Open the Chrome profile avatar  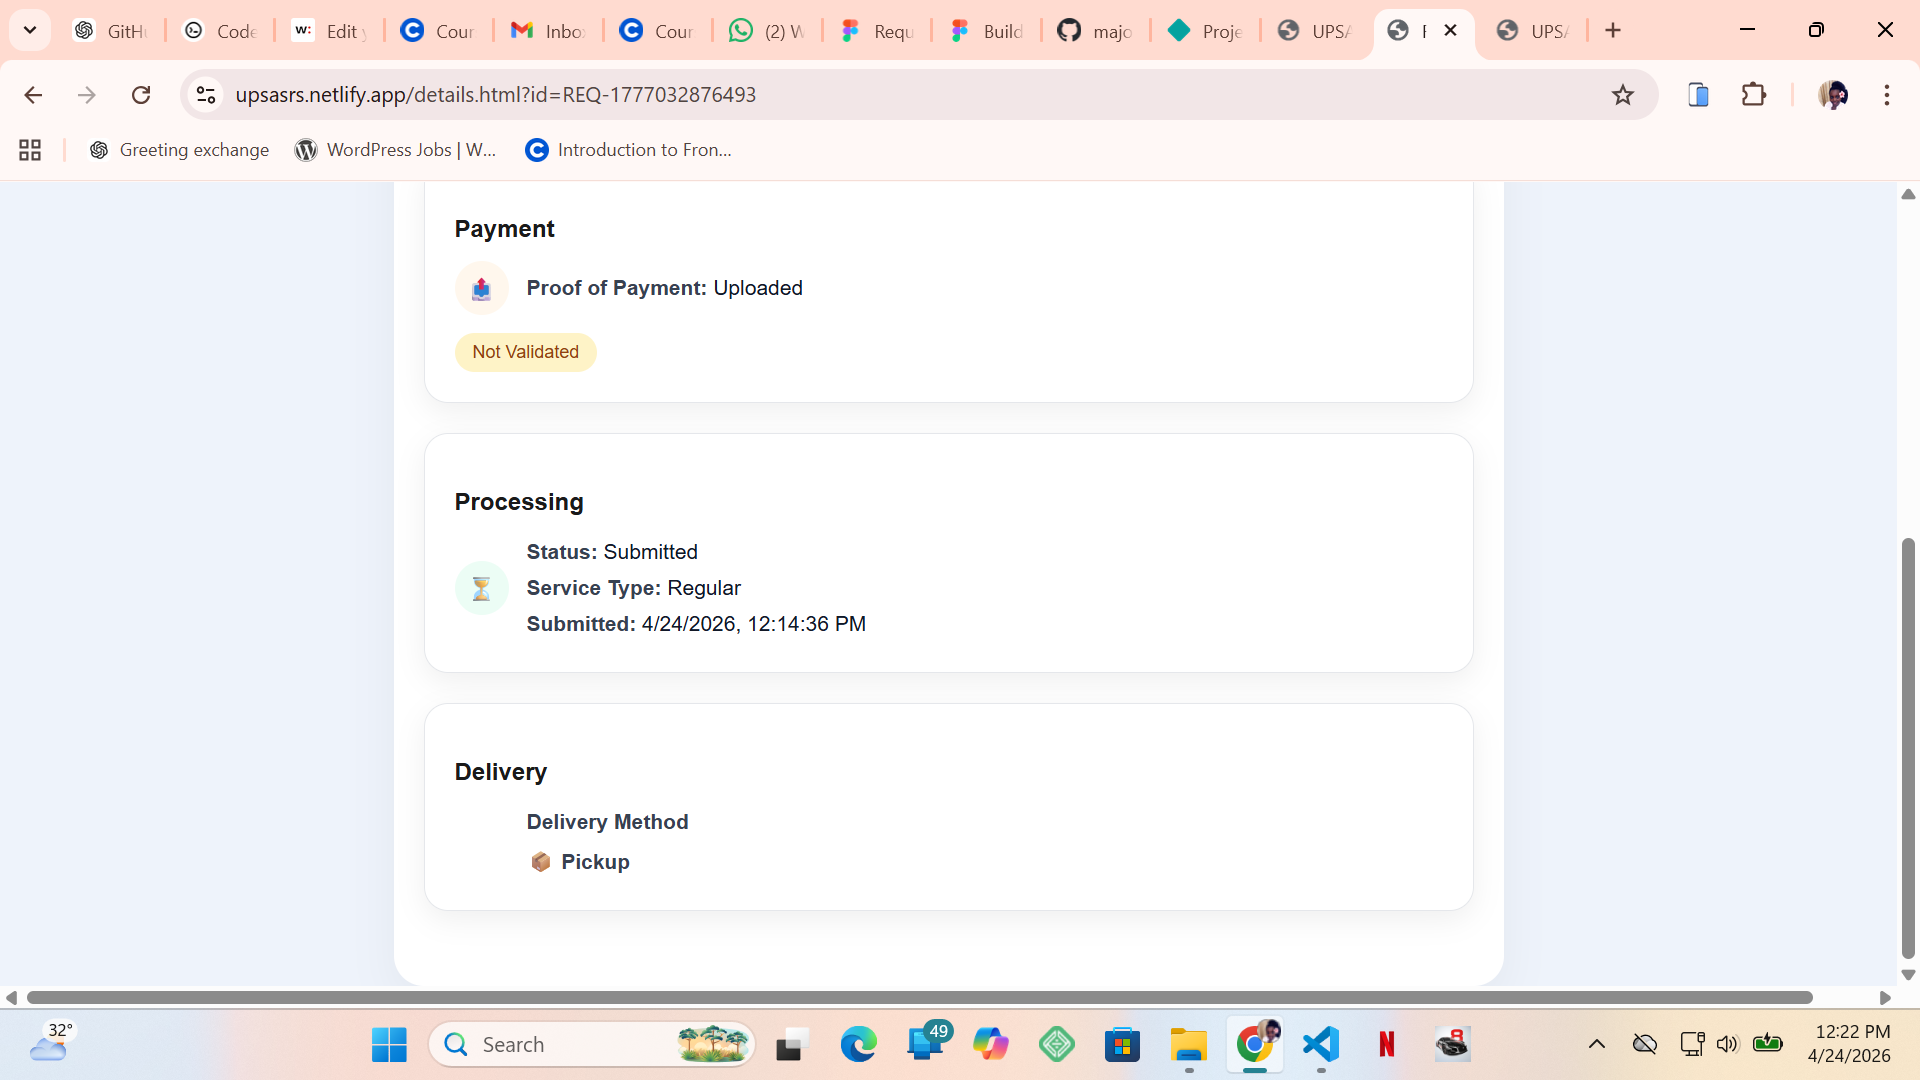(1833, 95)
